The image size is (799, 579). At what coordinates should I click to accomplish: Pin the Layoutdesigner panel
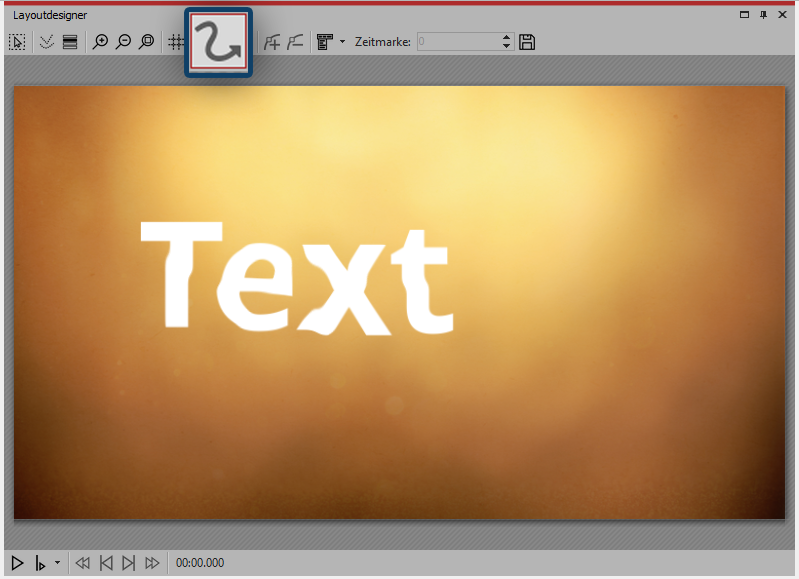tap(764, 15)
